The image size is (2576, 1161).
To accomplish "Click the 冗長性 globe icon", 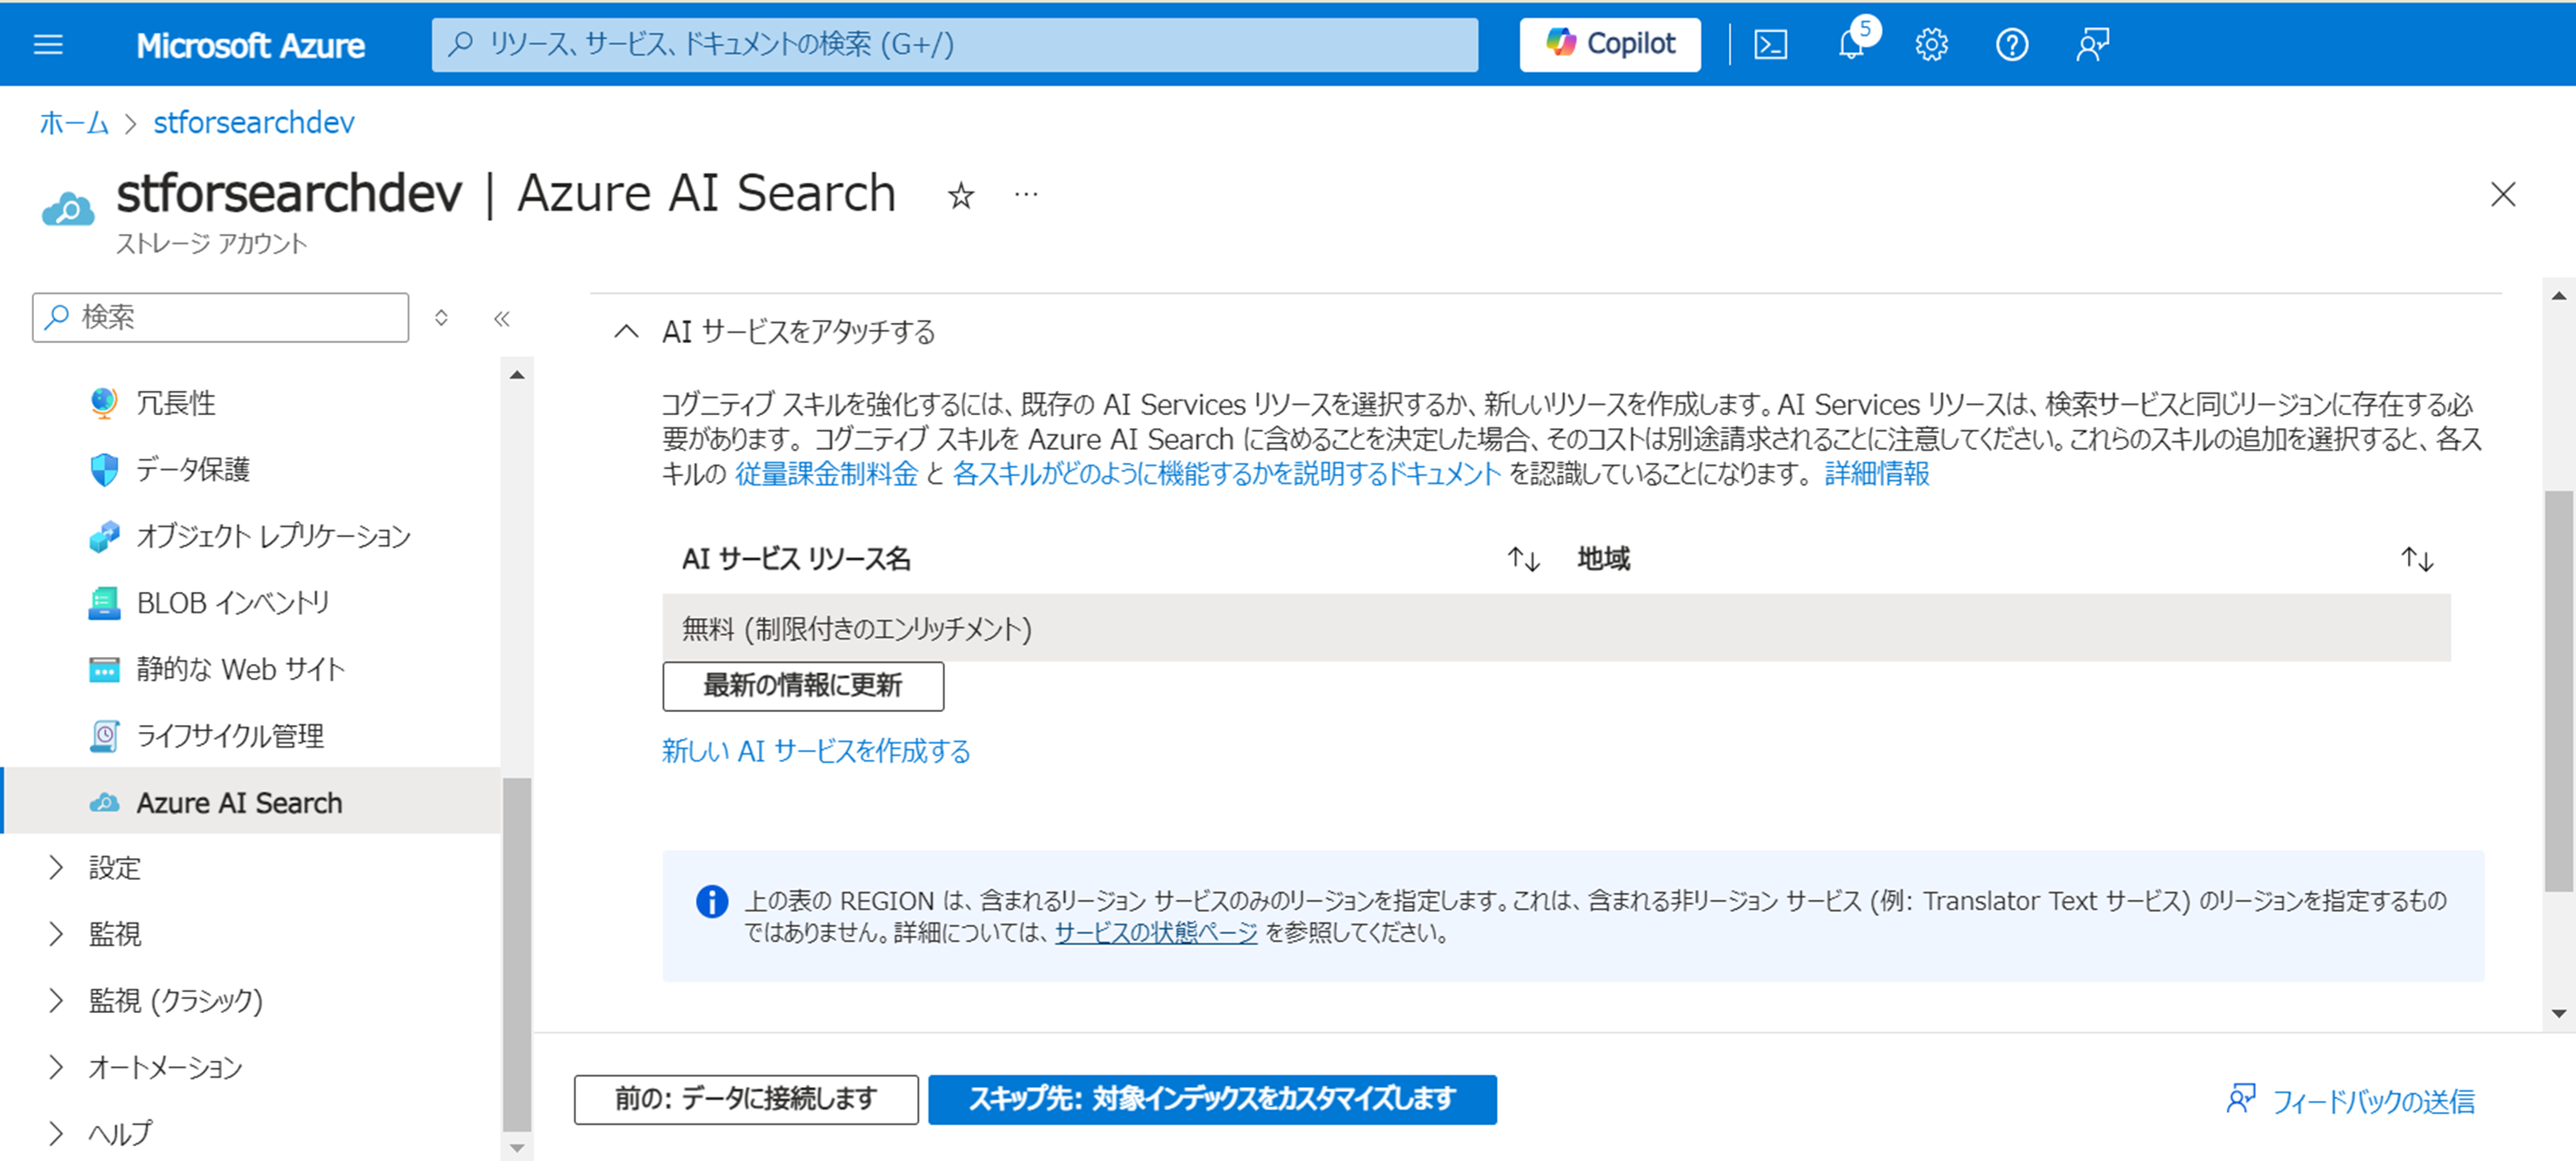I will (x=104, y=402).
